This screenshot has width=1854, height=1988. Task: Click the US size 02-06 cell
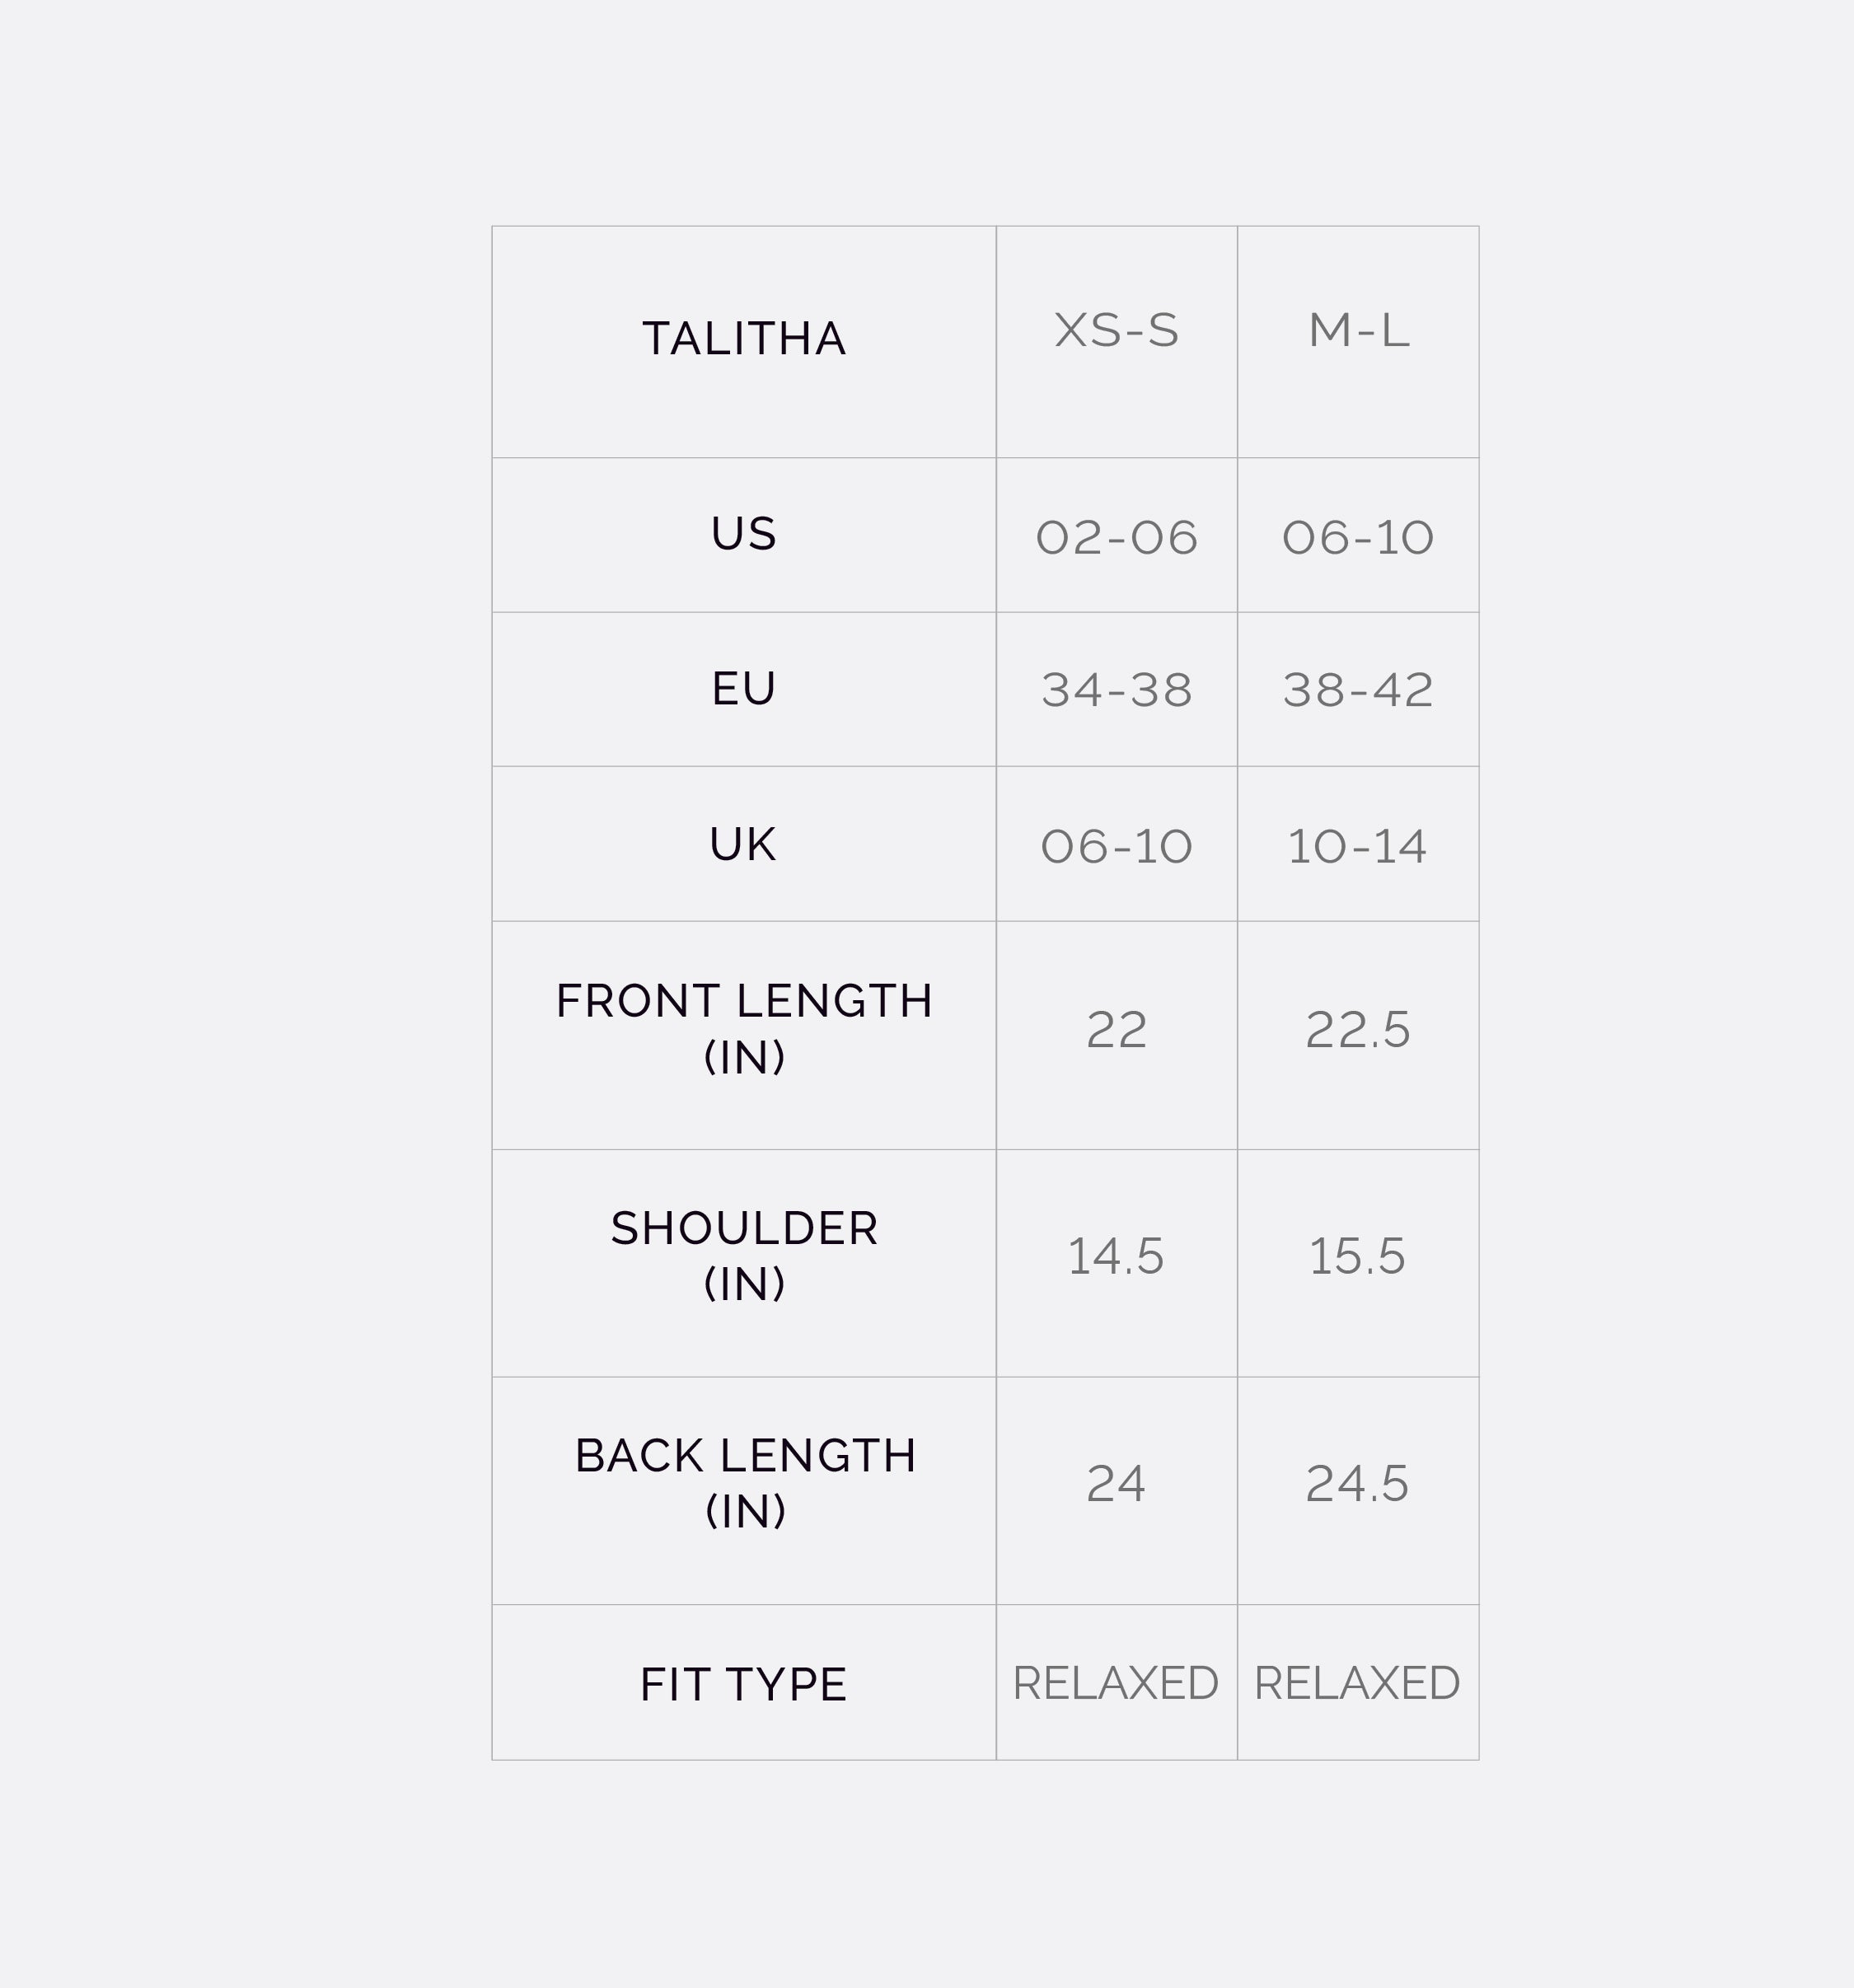pyautogui.click(x=1116, y=538)
